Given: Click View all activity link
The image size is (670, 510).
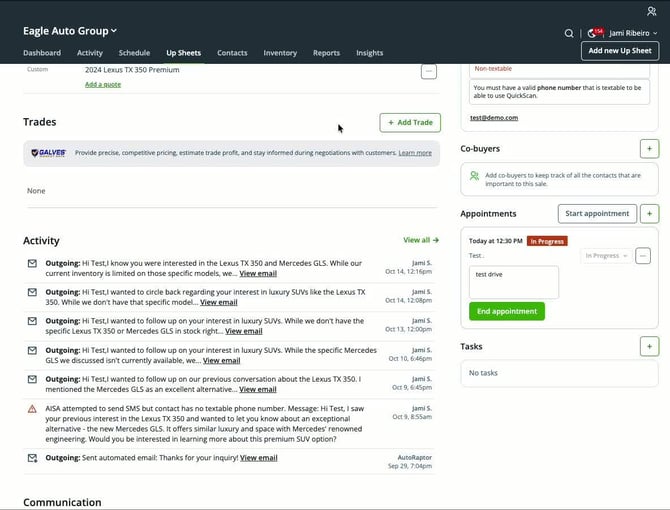Looking at the screenshot, I should click(420, 240).
